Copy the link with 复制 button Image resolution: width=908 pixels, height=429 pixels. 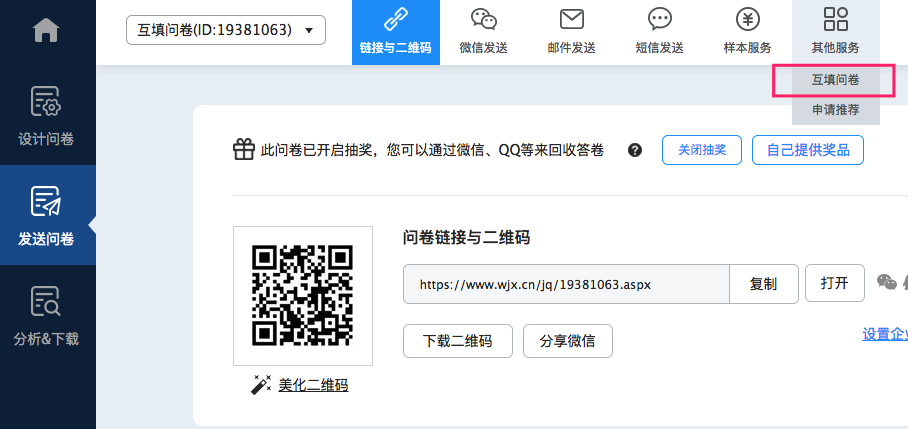pyautogui.click(x=763, y=284)
